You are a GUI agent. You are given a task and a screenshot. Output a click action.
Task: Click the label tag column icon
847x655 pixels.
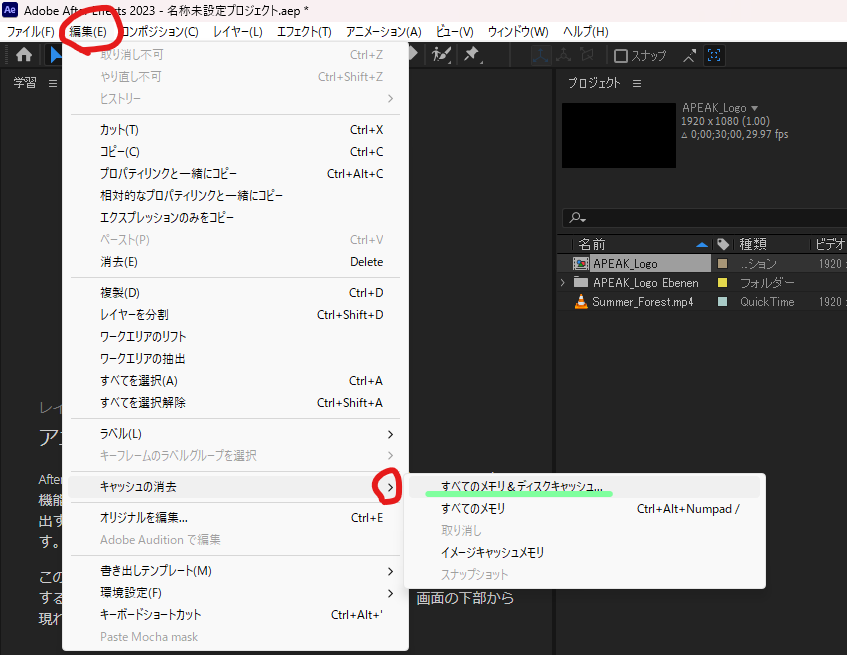(723, 244)
